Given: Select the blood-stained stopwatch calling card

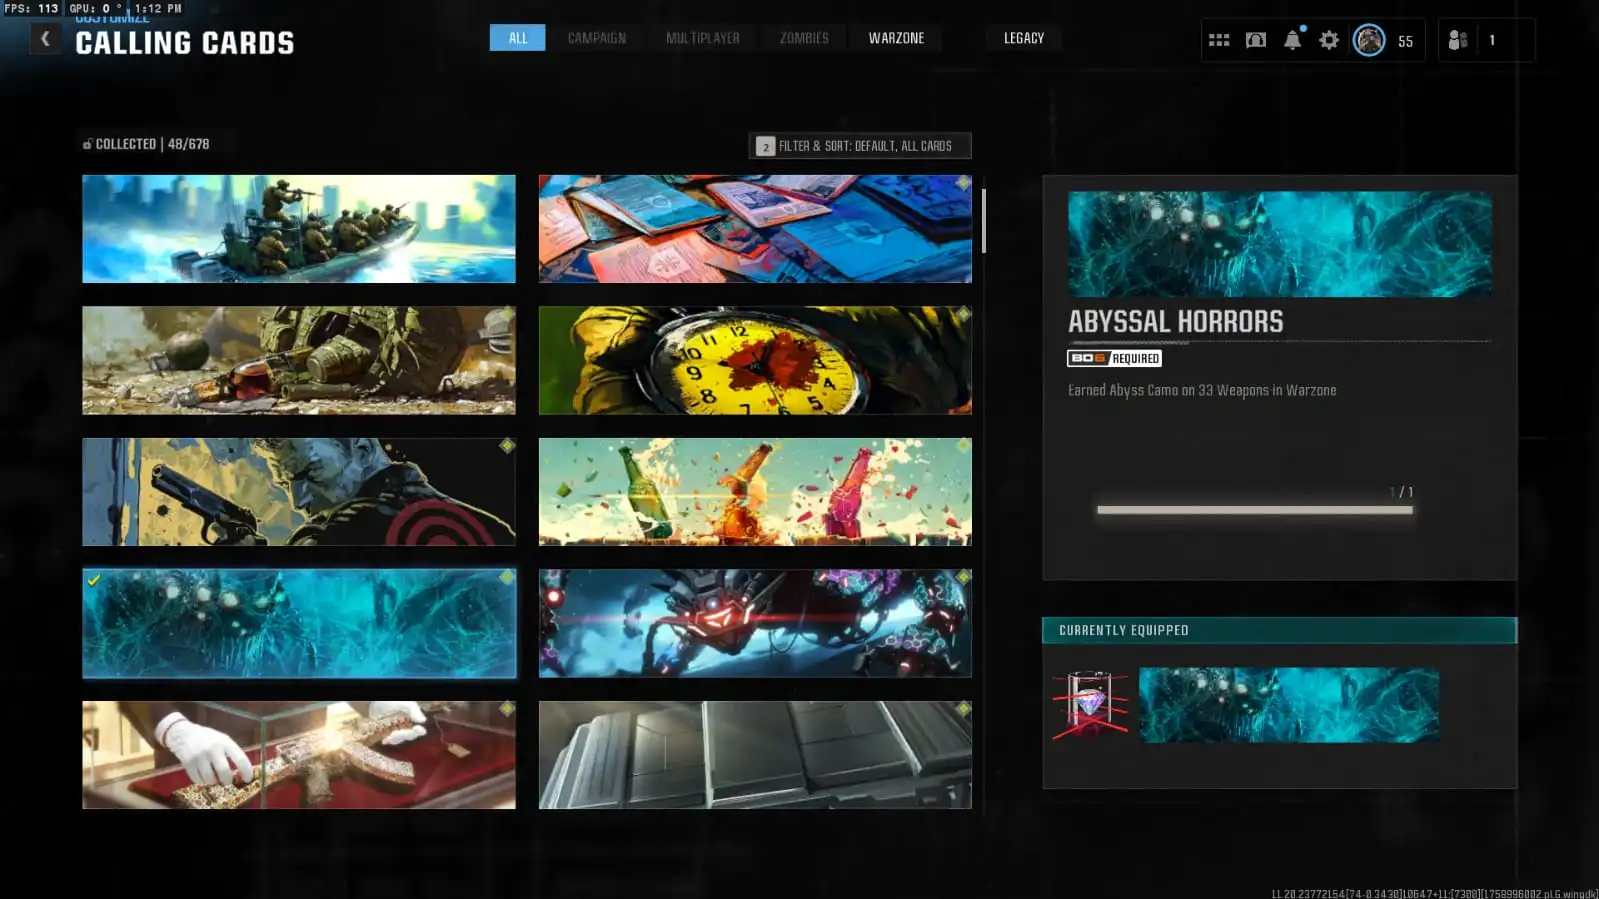Looking at the screenshot, I should 755,360.
